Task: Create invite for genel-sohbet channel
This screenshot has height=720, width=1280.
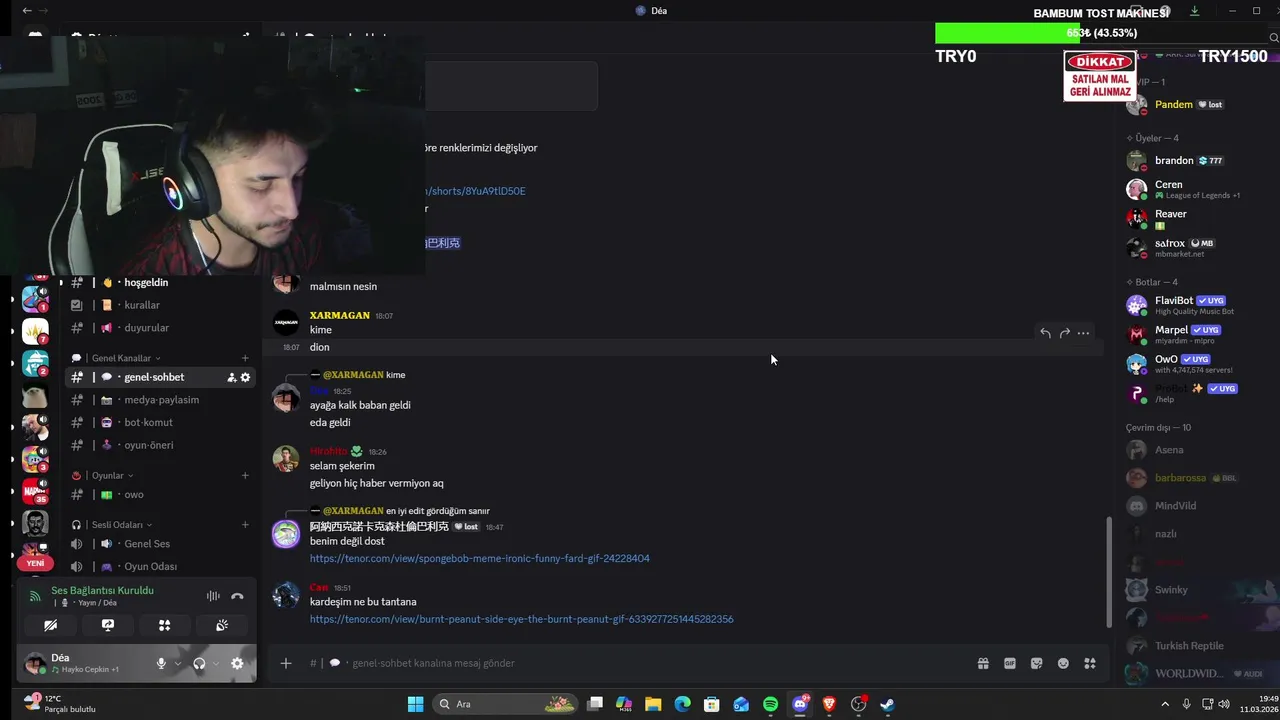Action: [x=231, y=377]
